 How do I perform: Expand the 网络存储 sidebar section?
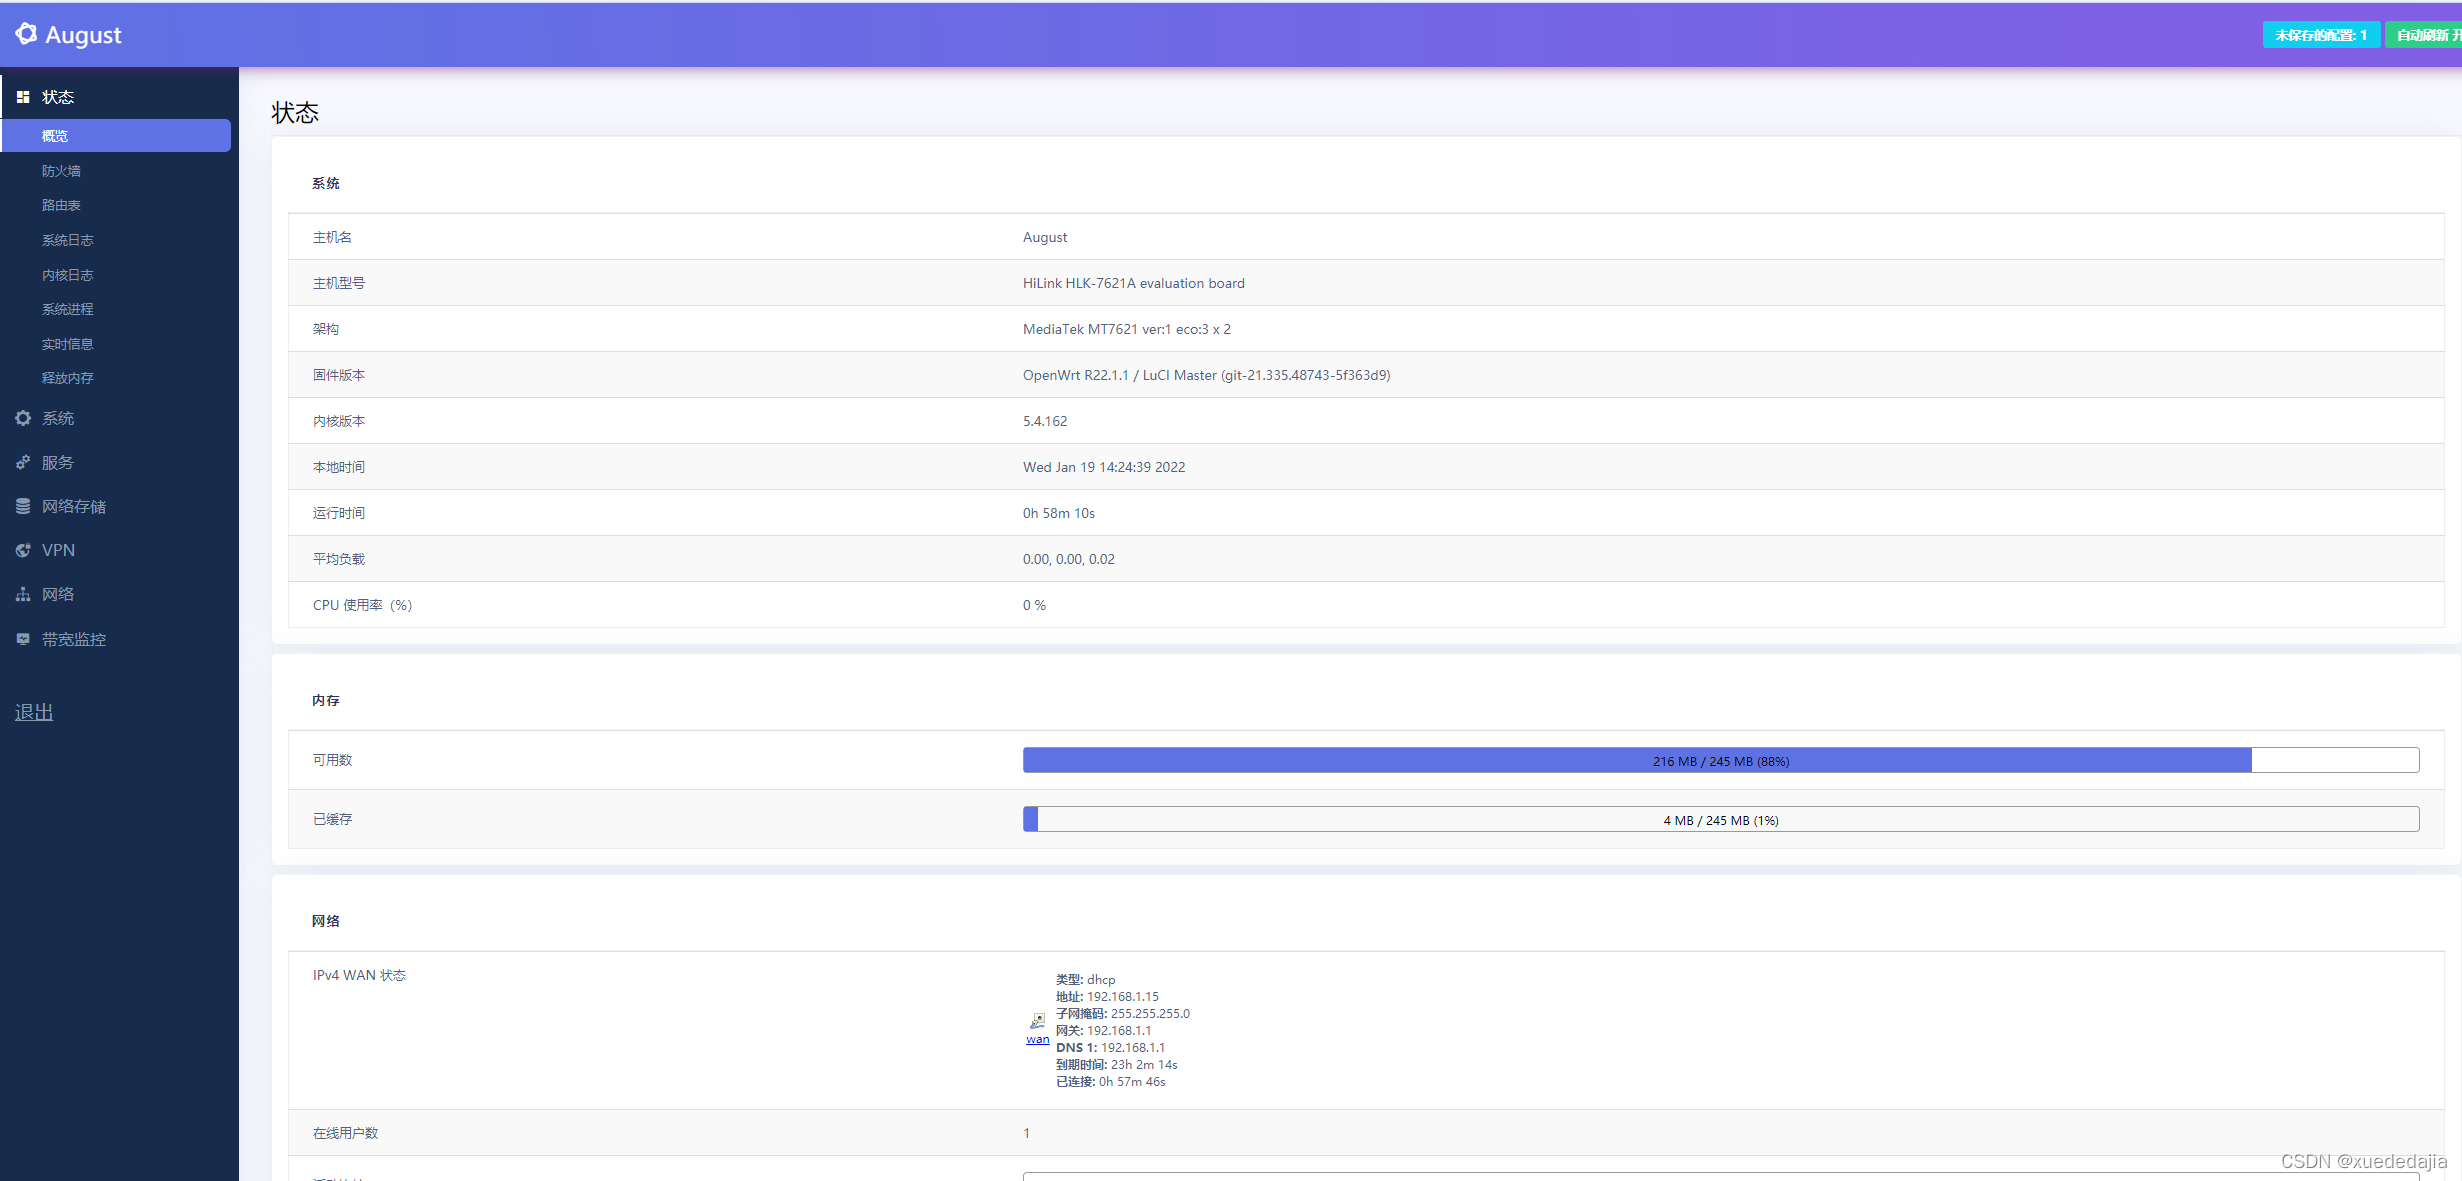74,506
